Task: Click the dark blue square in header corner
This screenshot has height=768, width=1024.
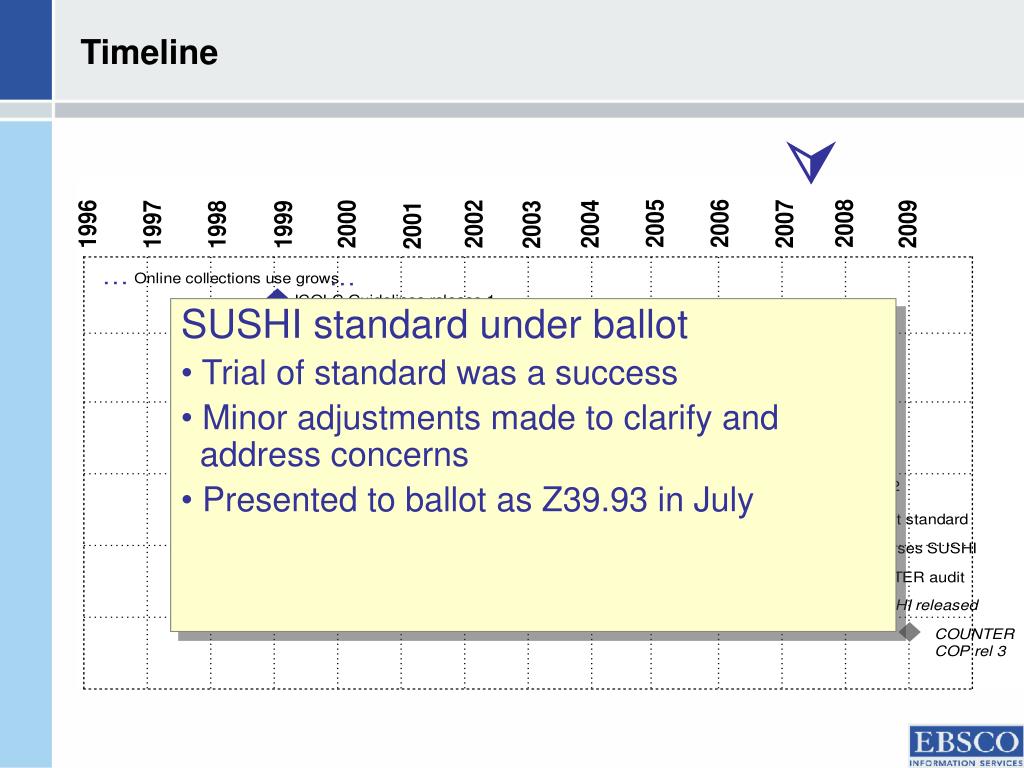Action: (25, 50)
